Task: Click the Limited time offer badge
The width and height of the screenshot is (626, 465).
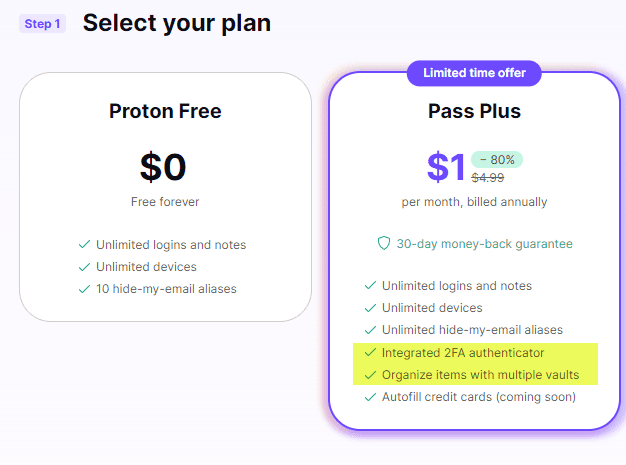Action: click(x=474, y=73)
